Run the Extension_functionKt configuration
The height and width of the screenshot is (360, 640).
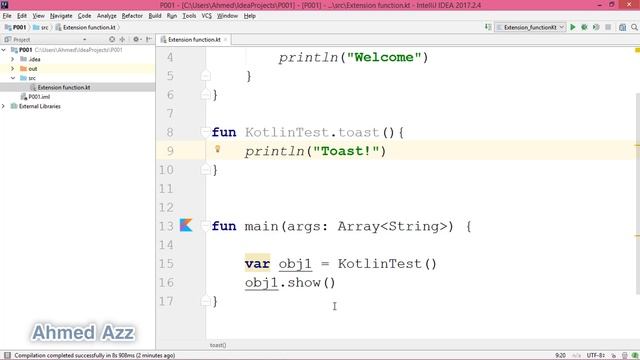pyautogui.click(x=573, y=27)
